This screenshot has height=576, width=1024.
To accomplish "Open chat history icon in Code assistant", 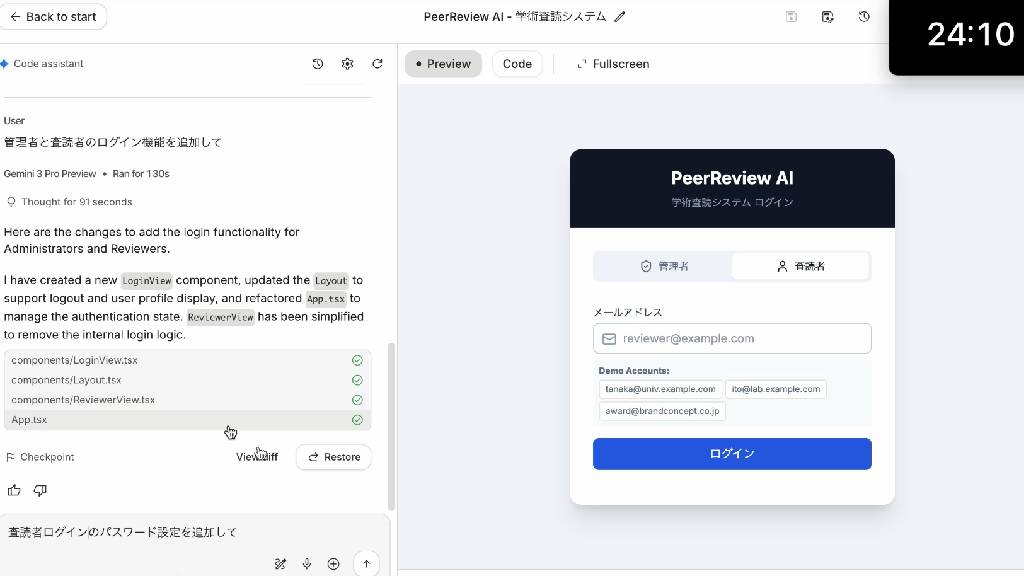I will click(318, 64).
